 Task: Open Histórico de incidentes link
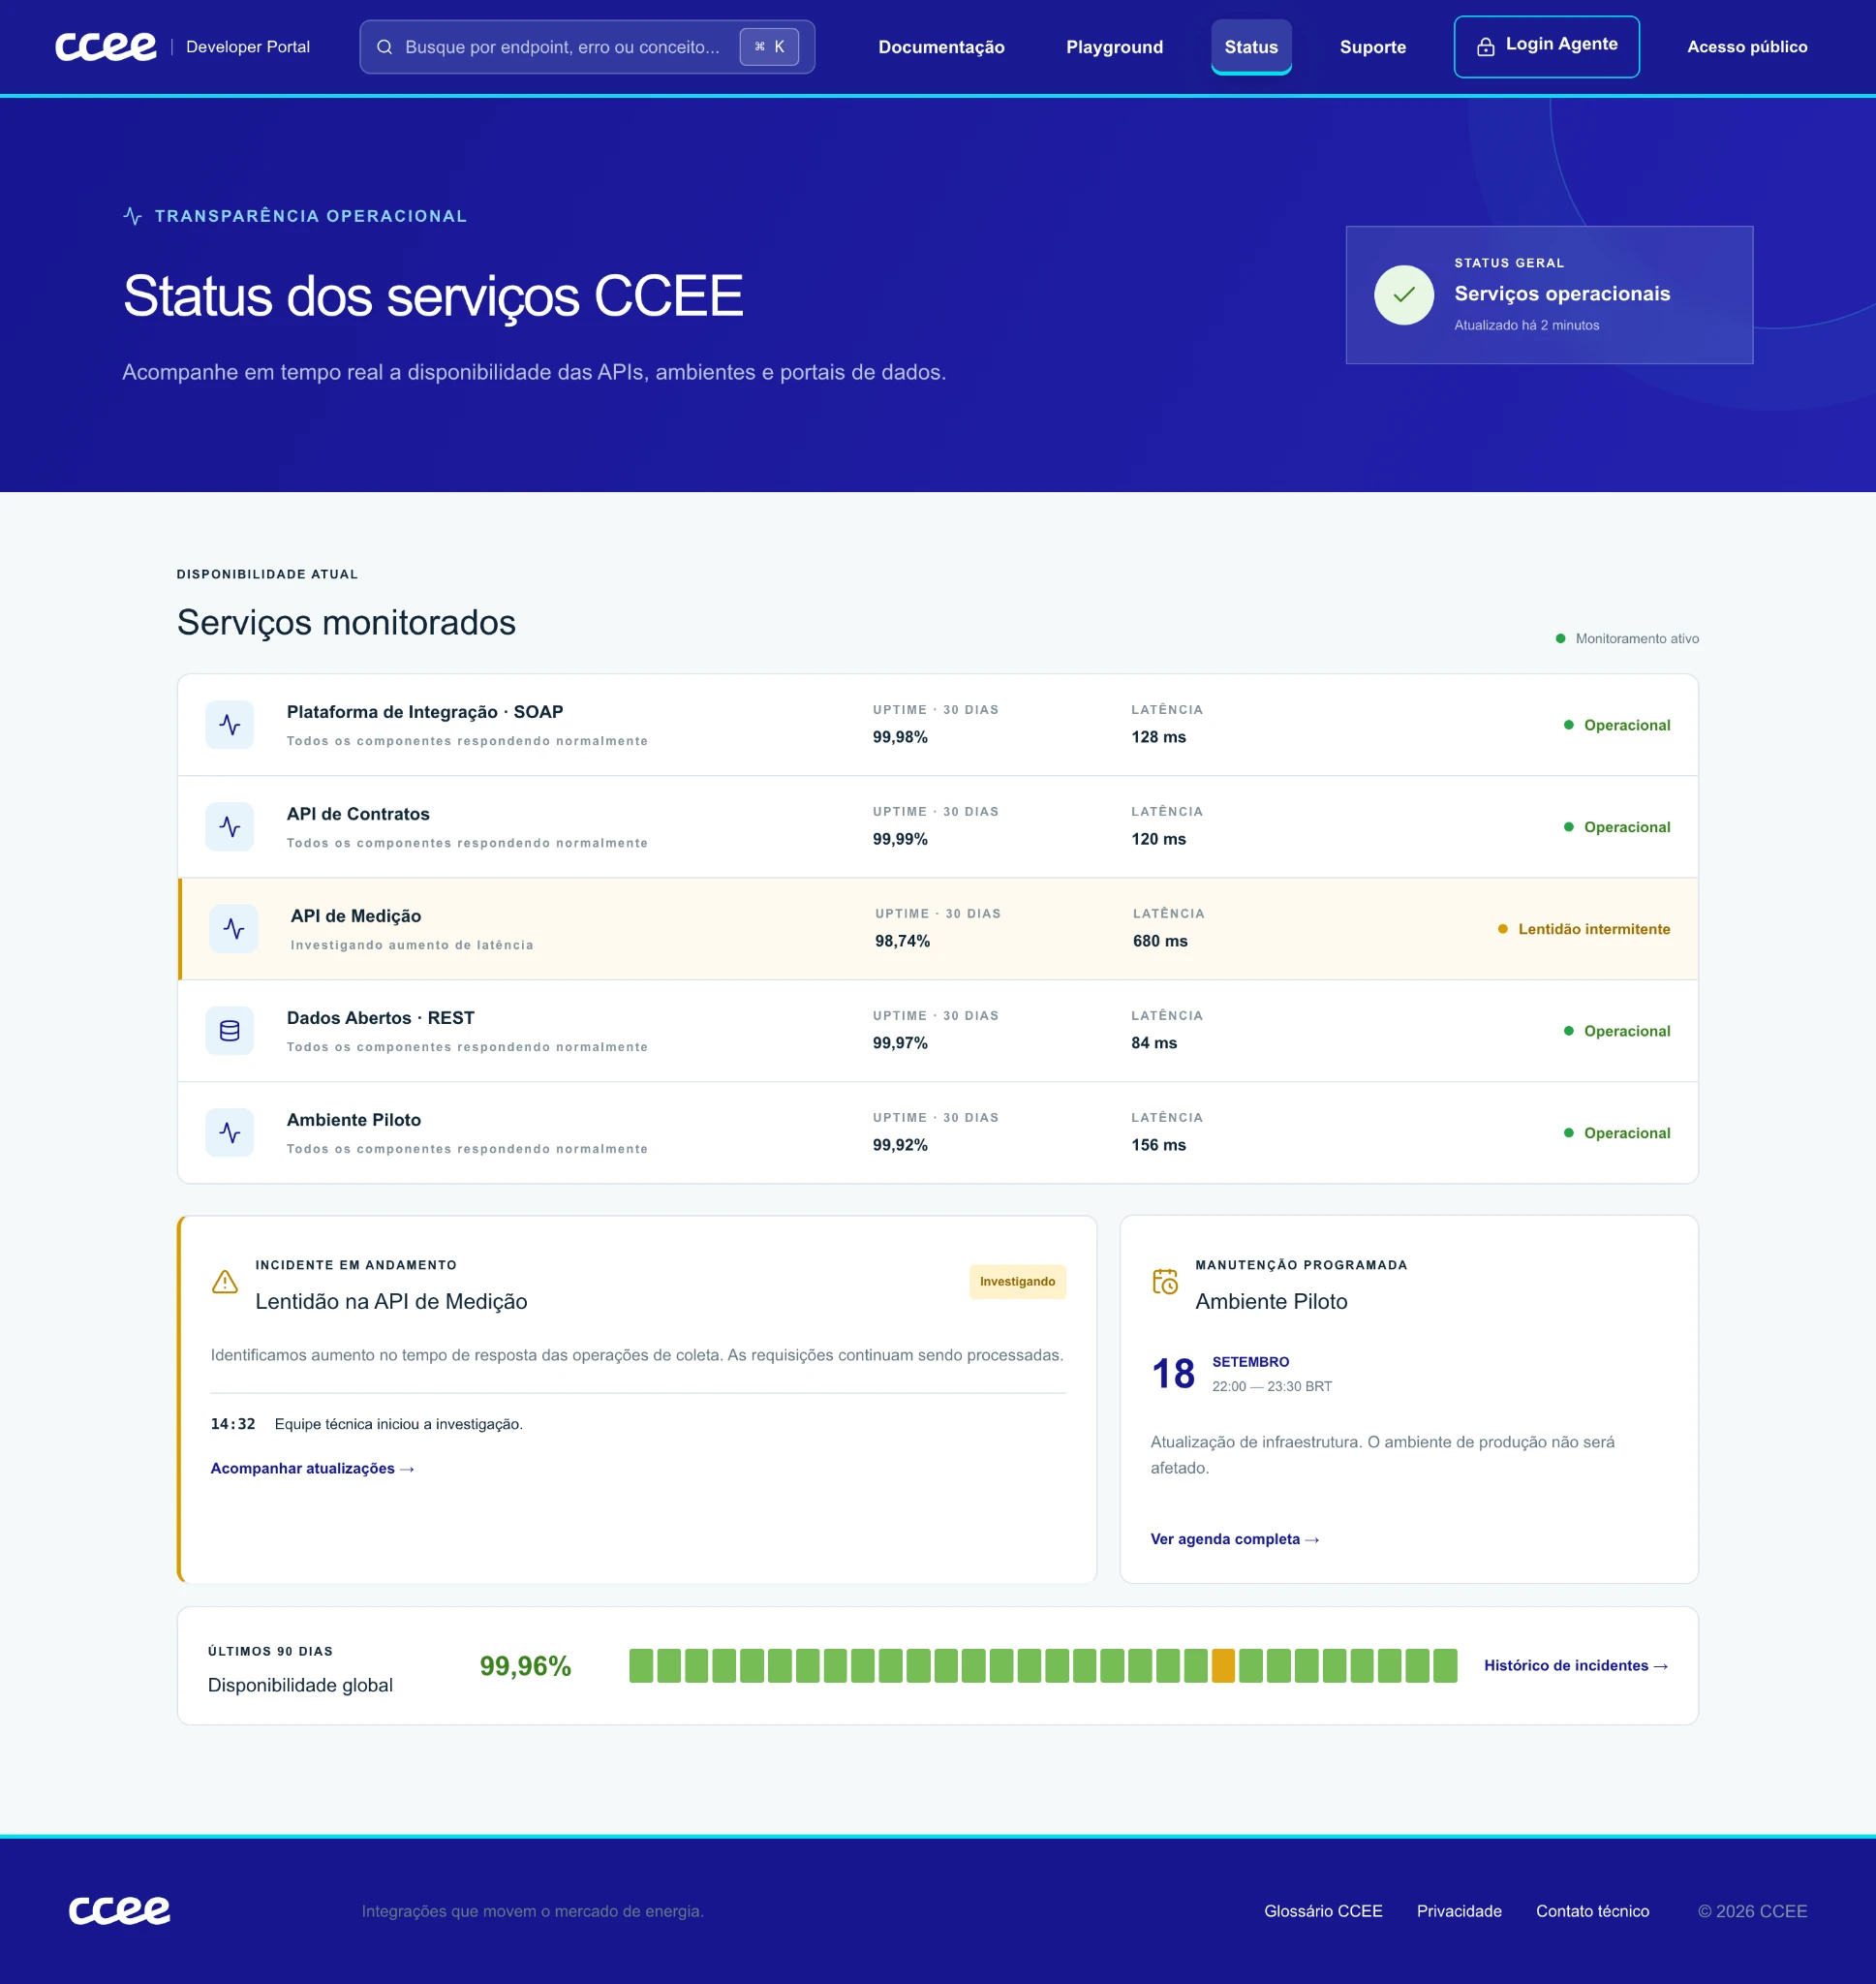tap(1576, 1665)
